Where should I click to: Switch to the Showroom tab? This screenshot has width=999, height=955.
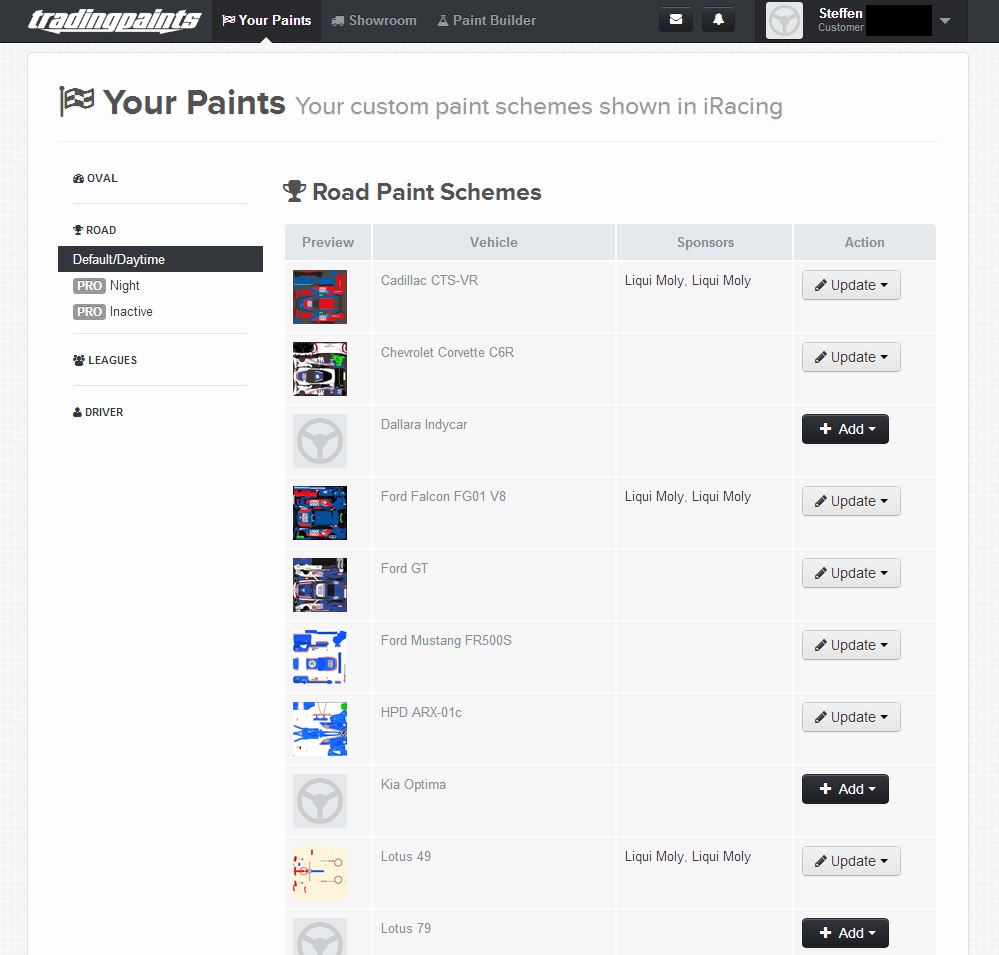pos(374,20)
